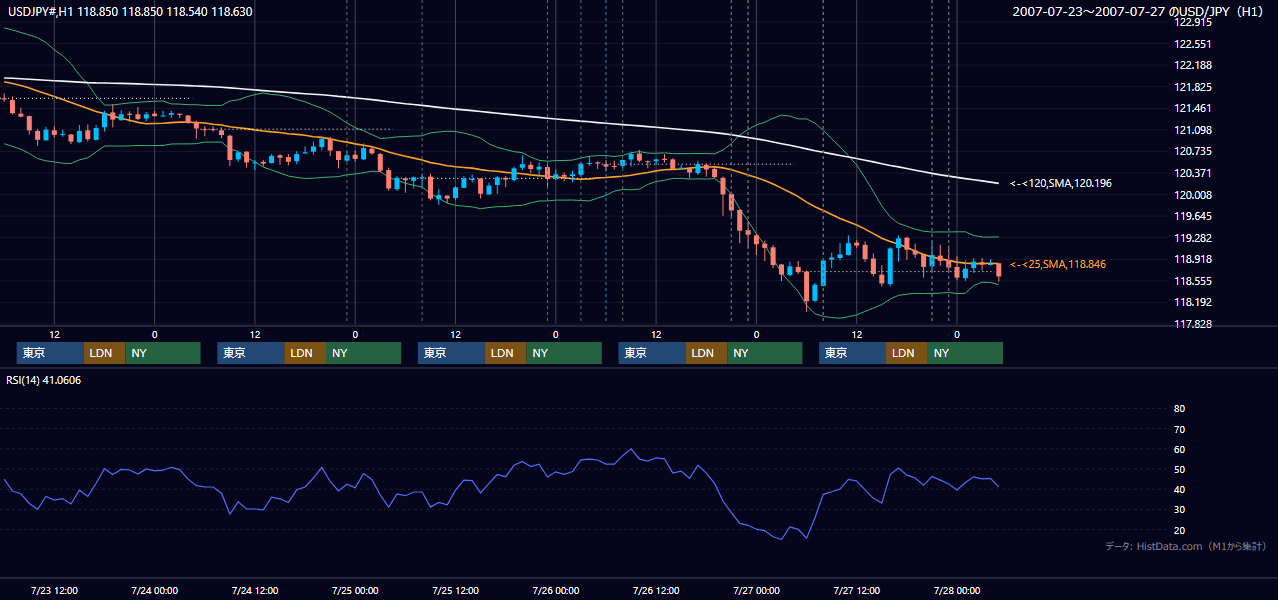Click the USDJPY#,H1 symbol header text
The width and height of the screenshot is (1278, 600).
tap(130, 12)
